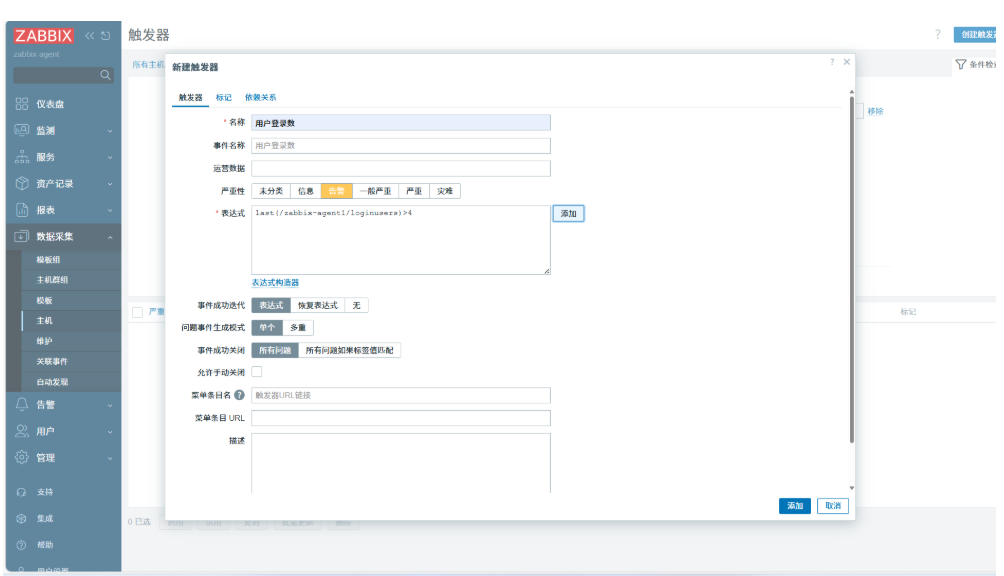Click the ZABBIX logo
1004x576 pixels.
click(44, 36)
